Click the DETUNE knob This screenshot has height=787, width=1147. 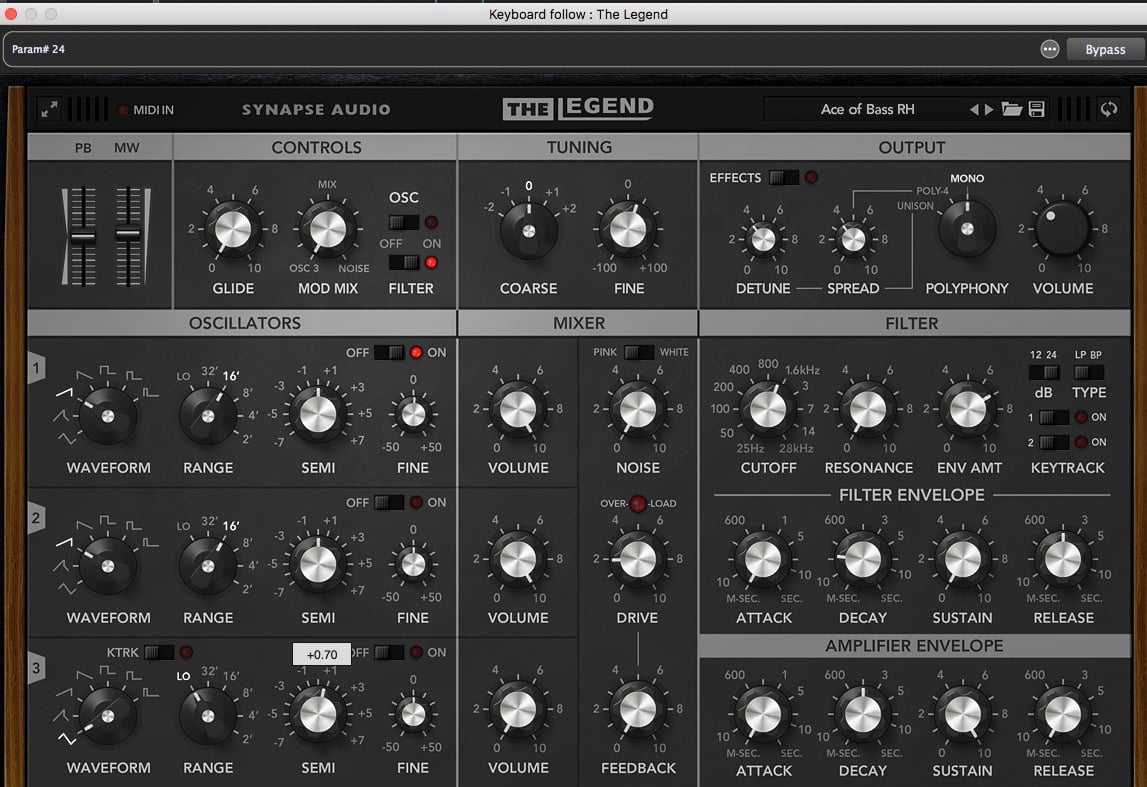[x=763, y=239]
